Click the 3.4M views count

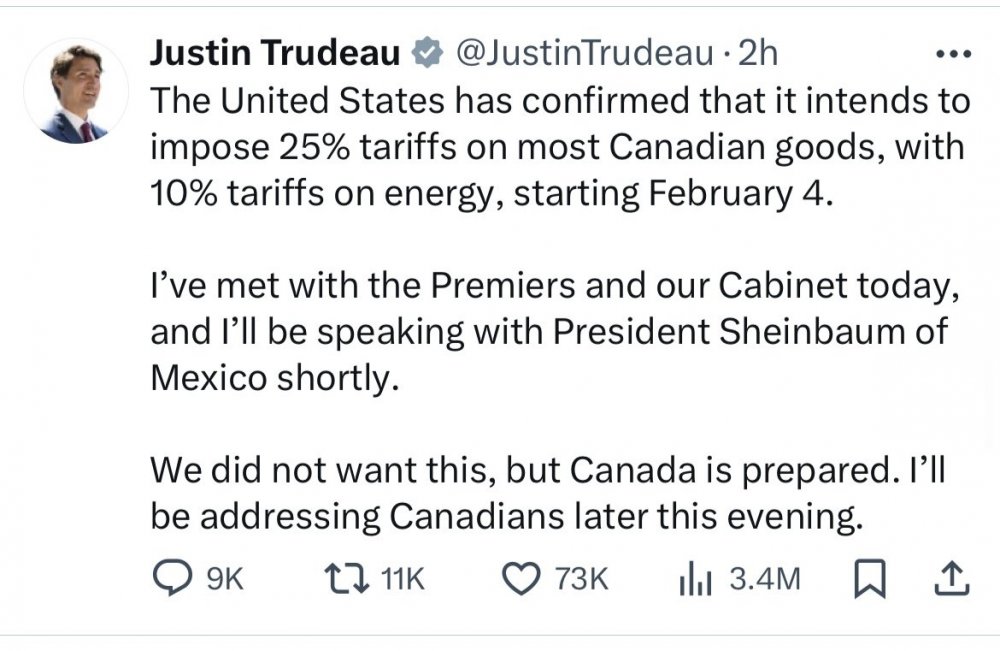[764, 580]
